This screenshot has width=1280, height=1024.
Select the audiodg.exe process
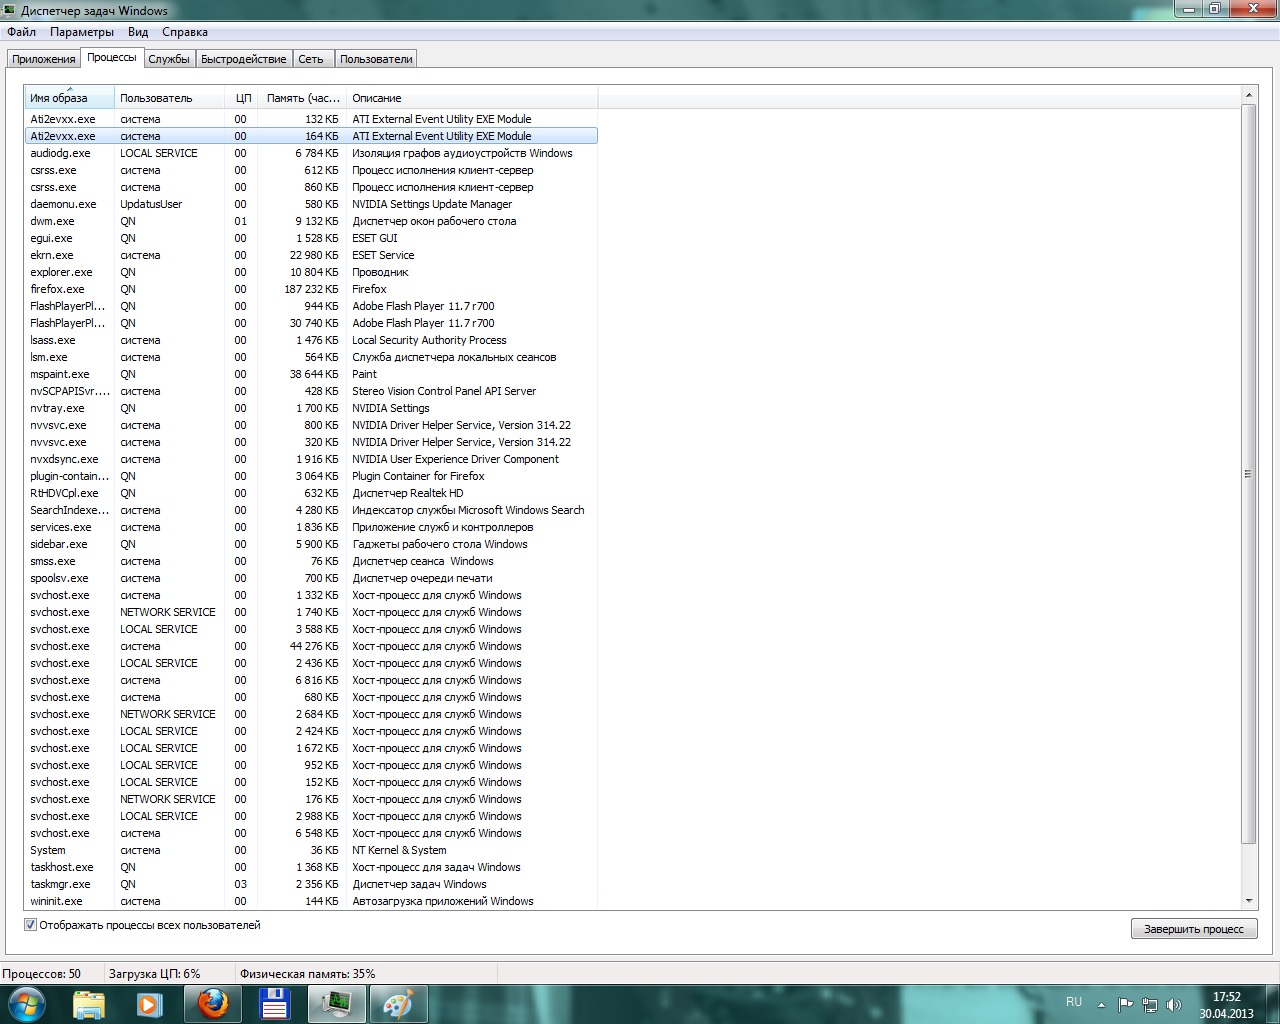point(311,153)
